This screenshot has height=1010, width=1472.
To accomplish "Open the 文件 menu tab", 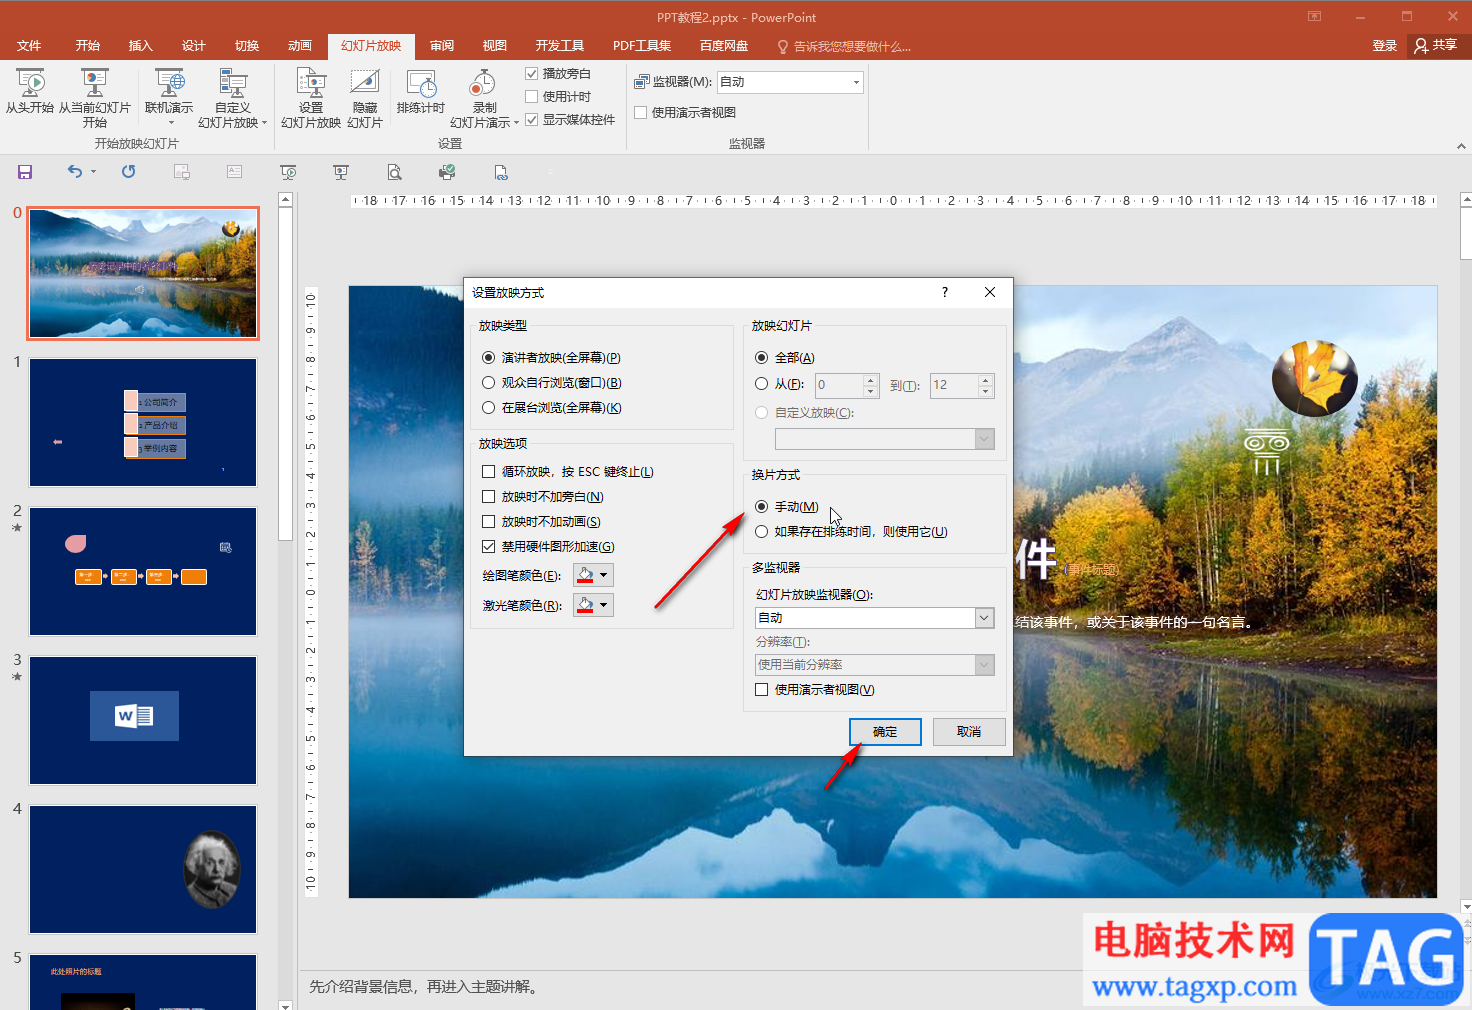I will [29, 46].
